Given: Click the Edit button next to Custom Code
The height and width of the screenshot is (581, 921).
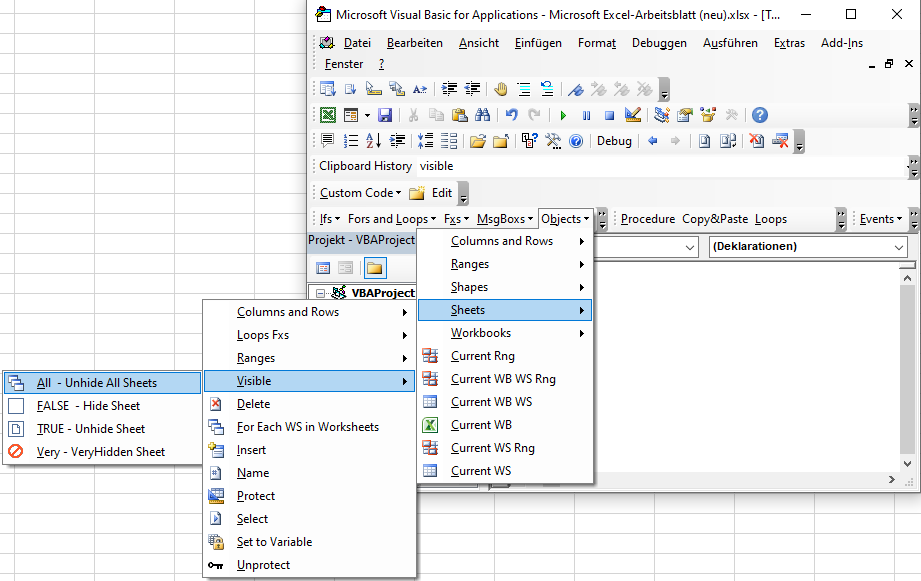Looking at the screenshot, I should (x=442, y=193).
